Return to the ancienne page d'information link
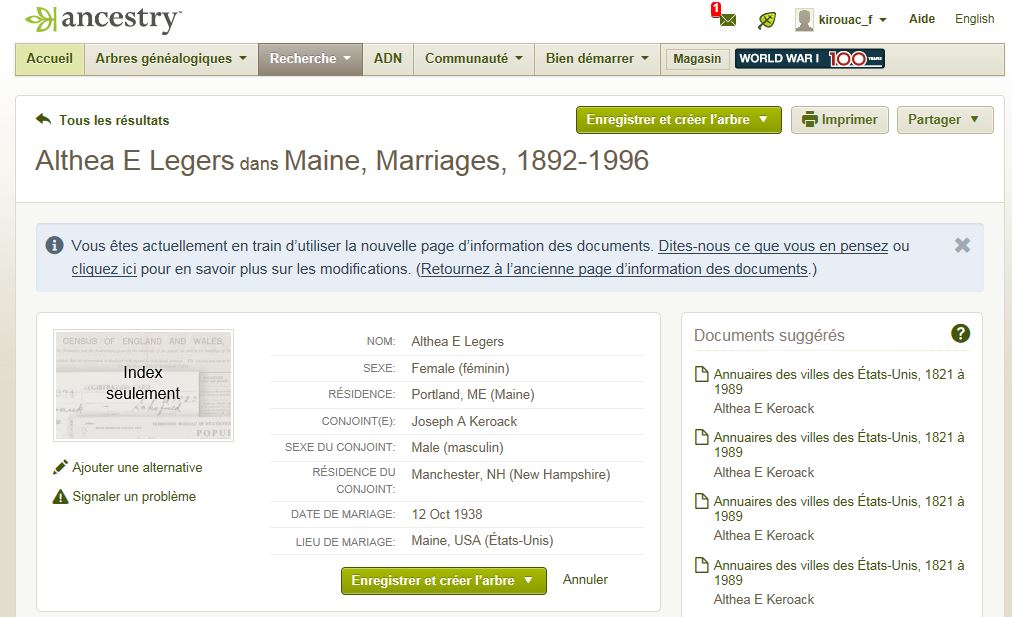This screenshot has width=1012, height=617. (614, 269)
